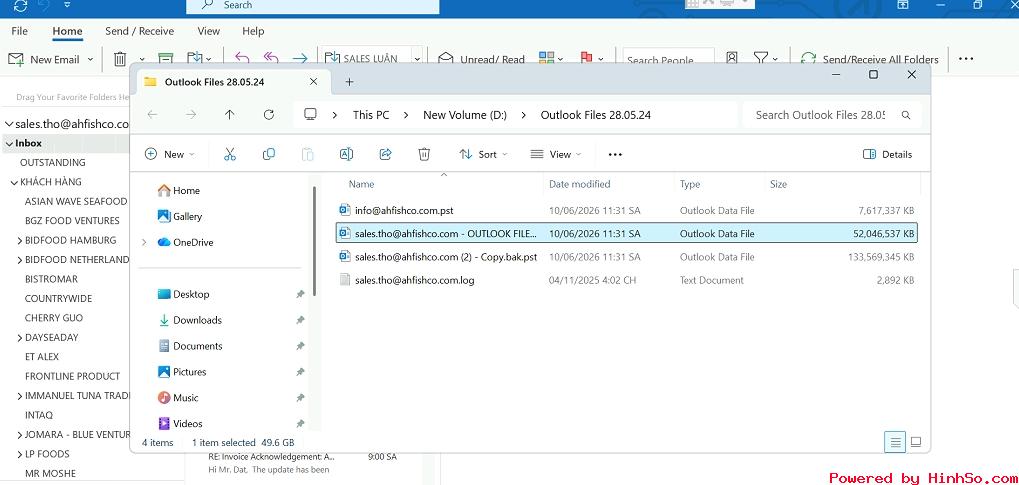
Task: Click Outlook Reply All icon
Action: pyautogui.click(x=271, y=59)
